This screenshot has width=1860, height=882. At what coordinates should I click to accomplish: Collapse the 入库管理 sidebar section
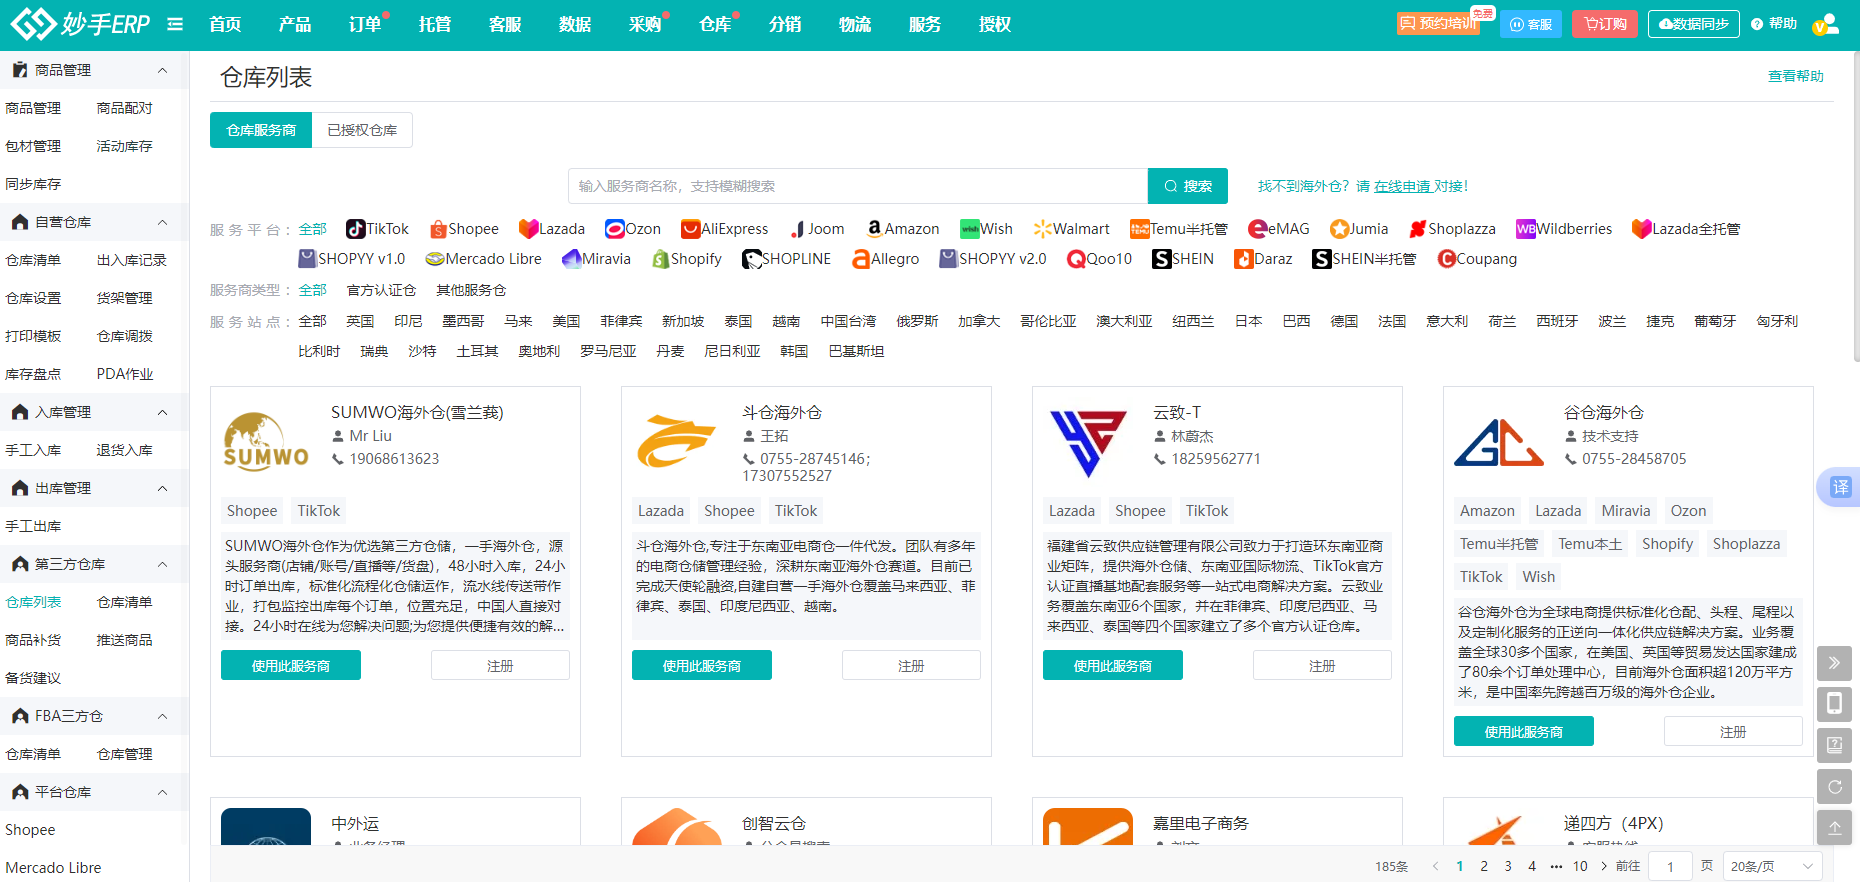point(162,412)
